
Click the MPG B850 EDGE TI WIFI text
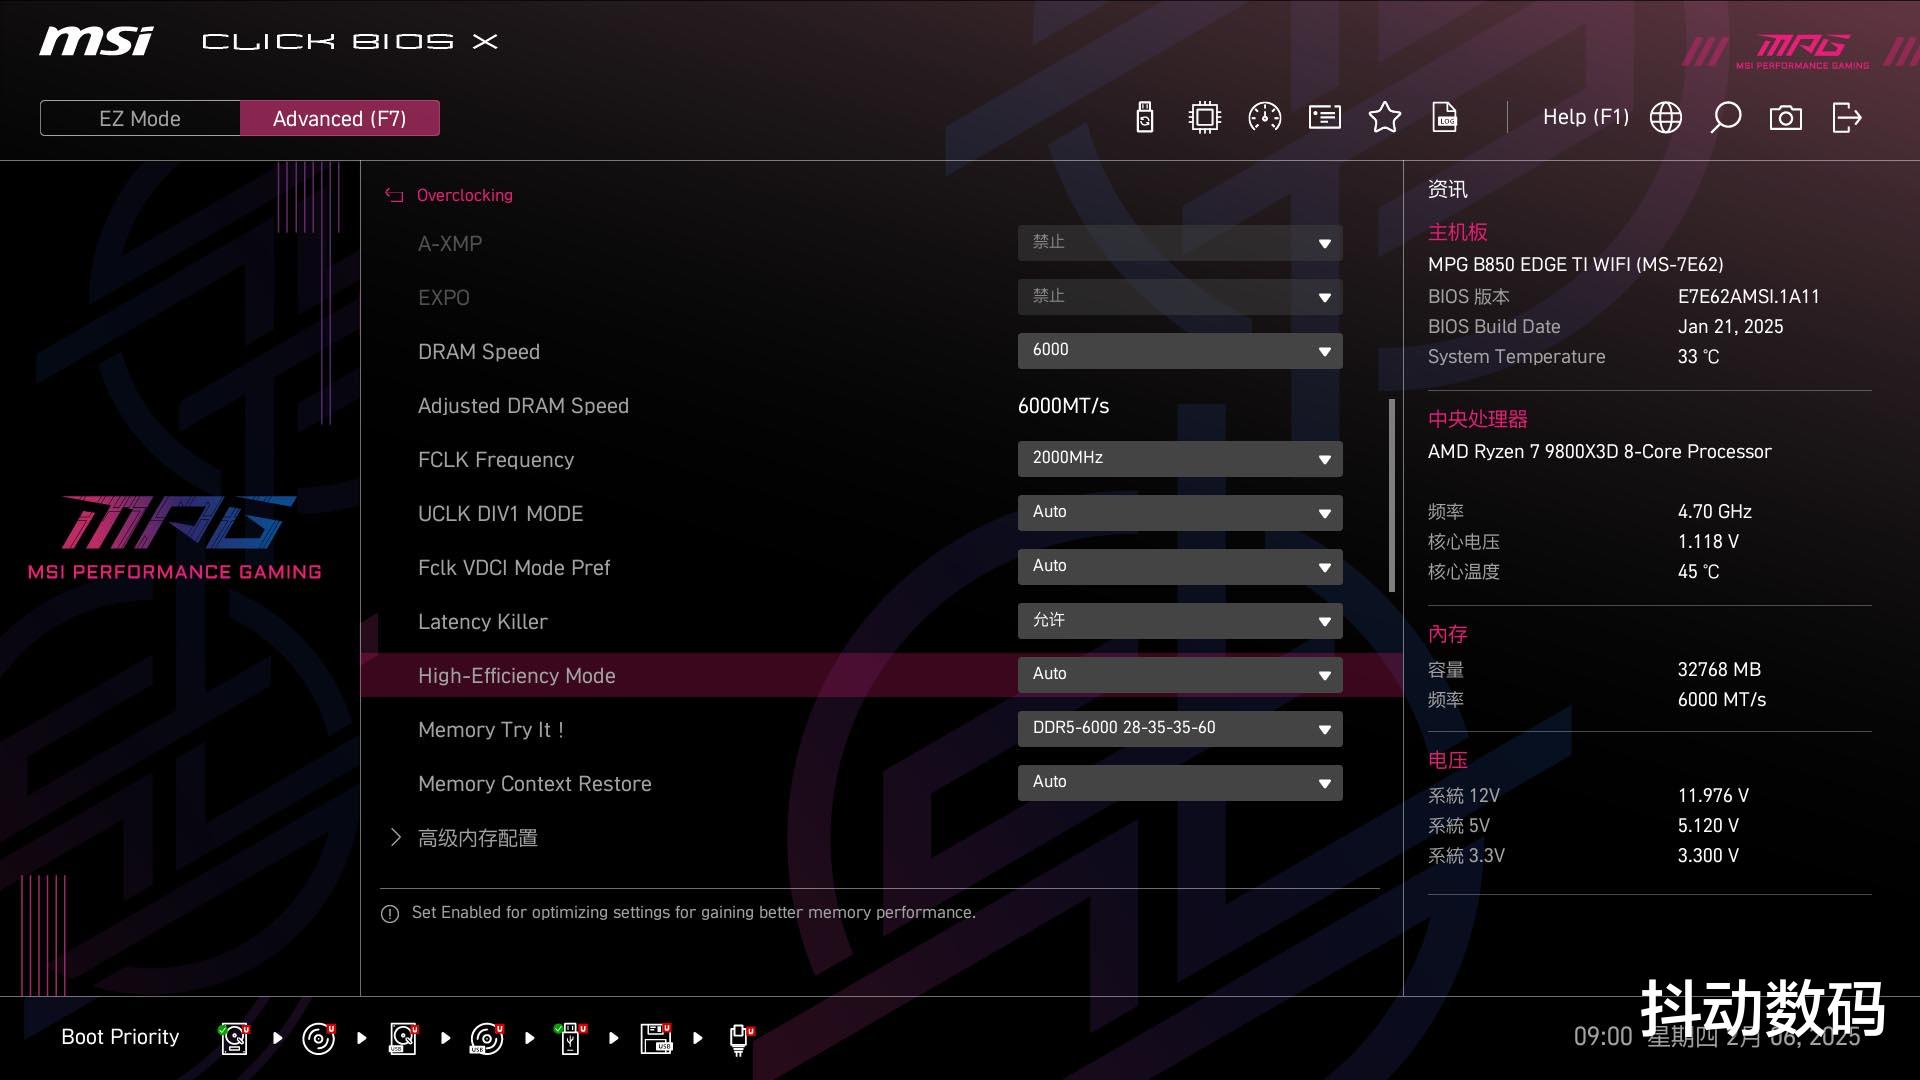[1575, 265]
